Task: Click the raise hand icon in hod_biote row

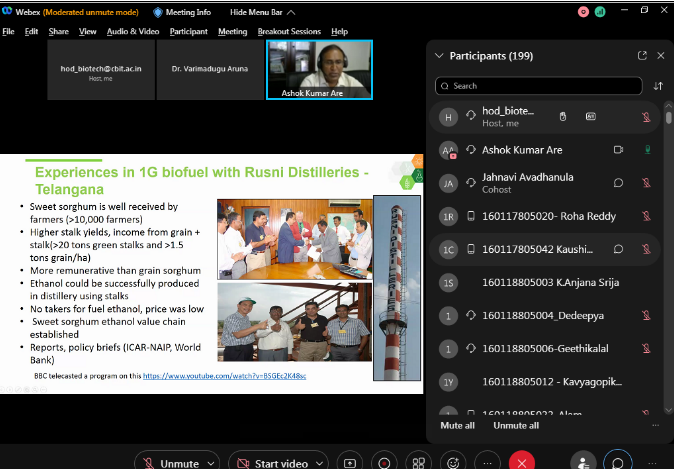Action: click(x=563, y=116)
